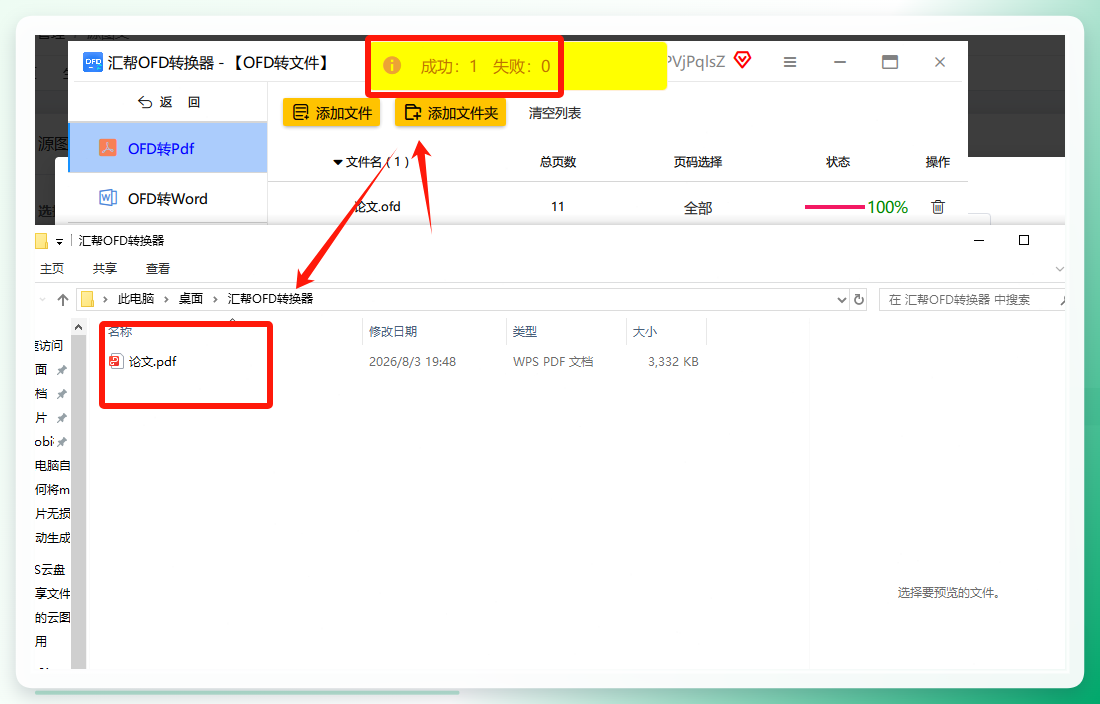
Task: Sort files by 类型 column
Action: tap(525, 332)
